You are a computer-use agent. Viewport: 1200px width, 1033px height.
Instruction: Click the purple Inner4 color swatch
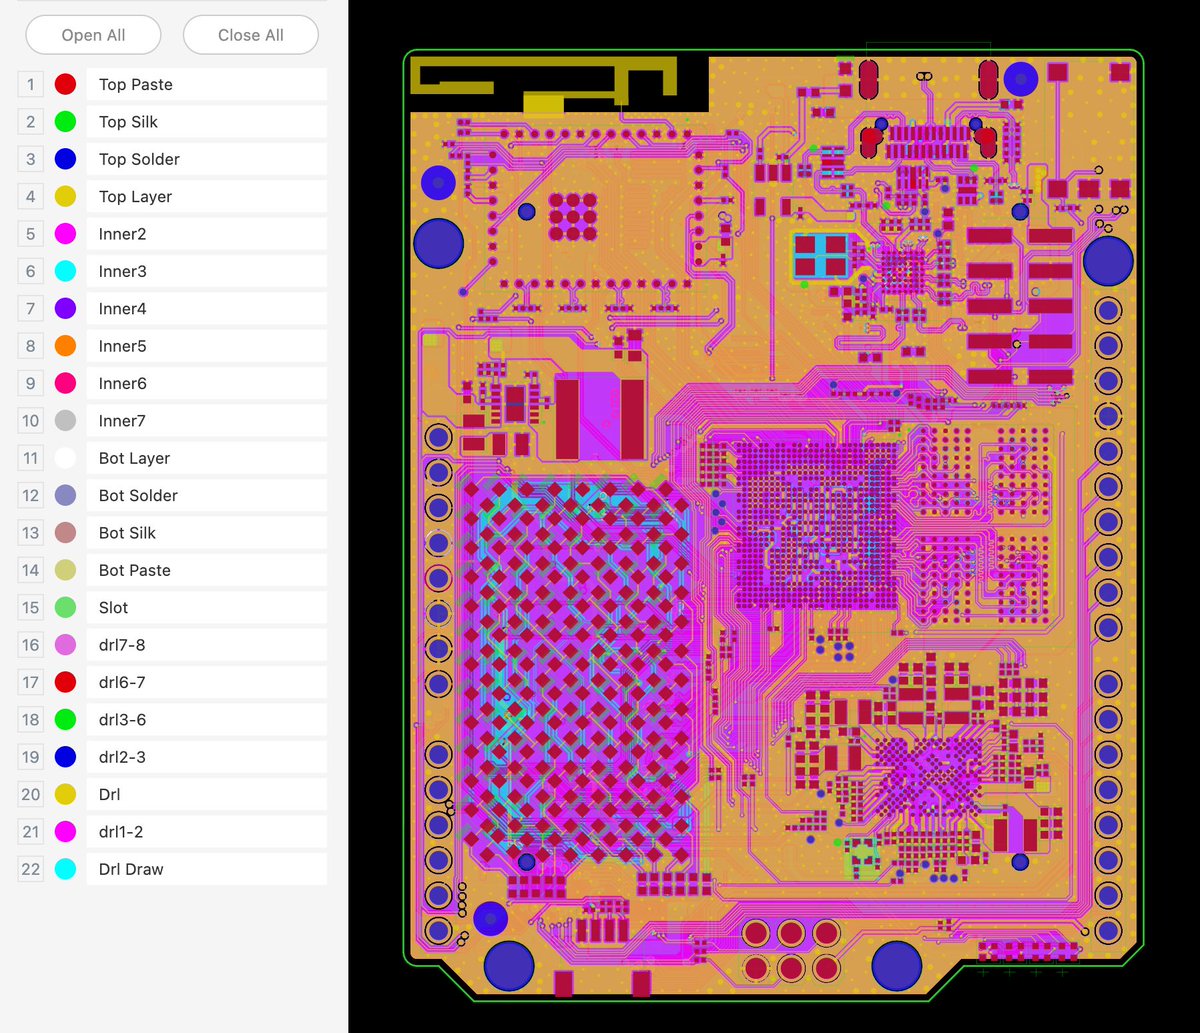(65, 308)
